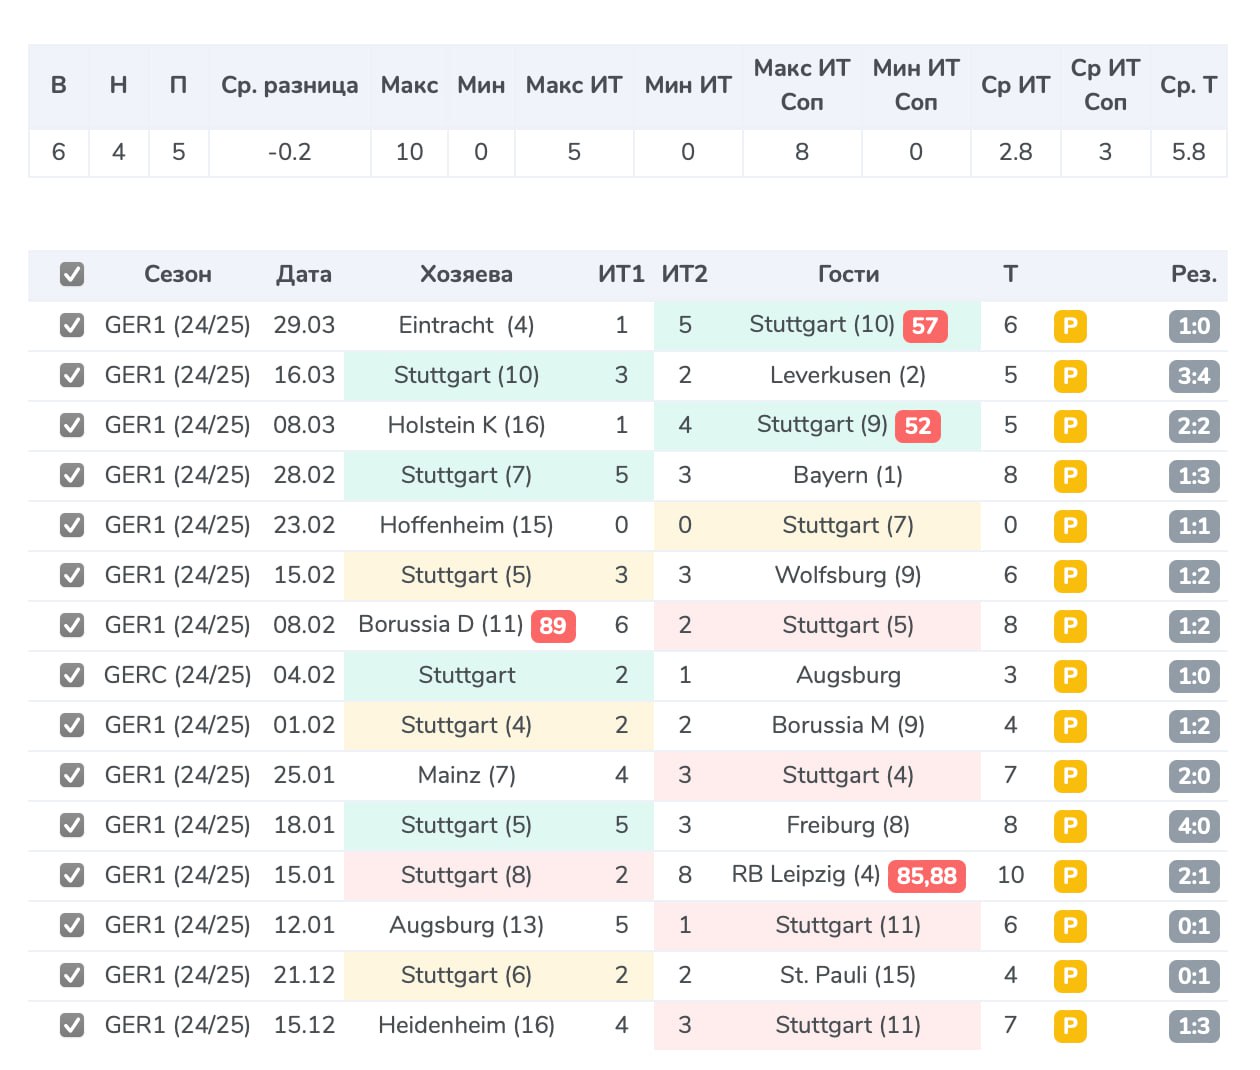Click yellow P icon in Heidenheim row

click(x=1070, y=1026)
